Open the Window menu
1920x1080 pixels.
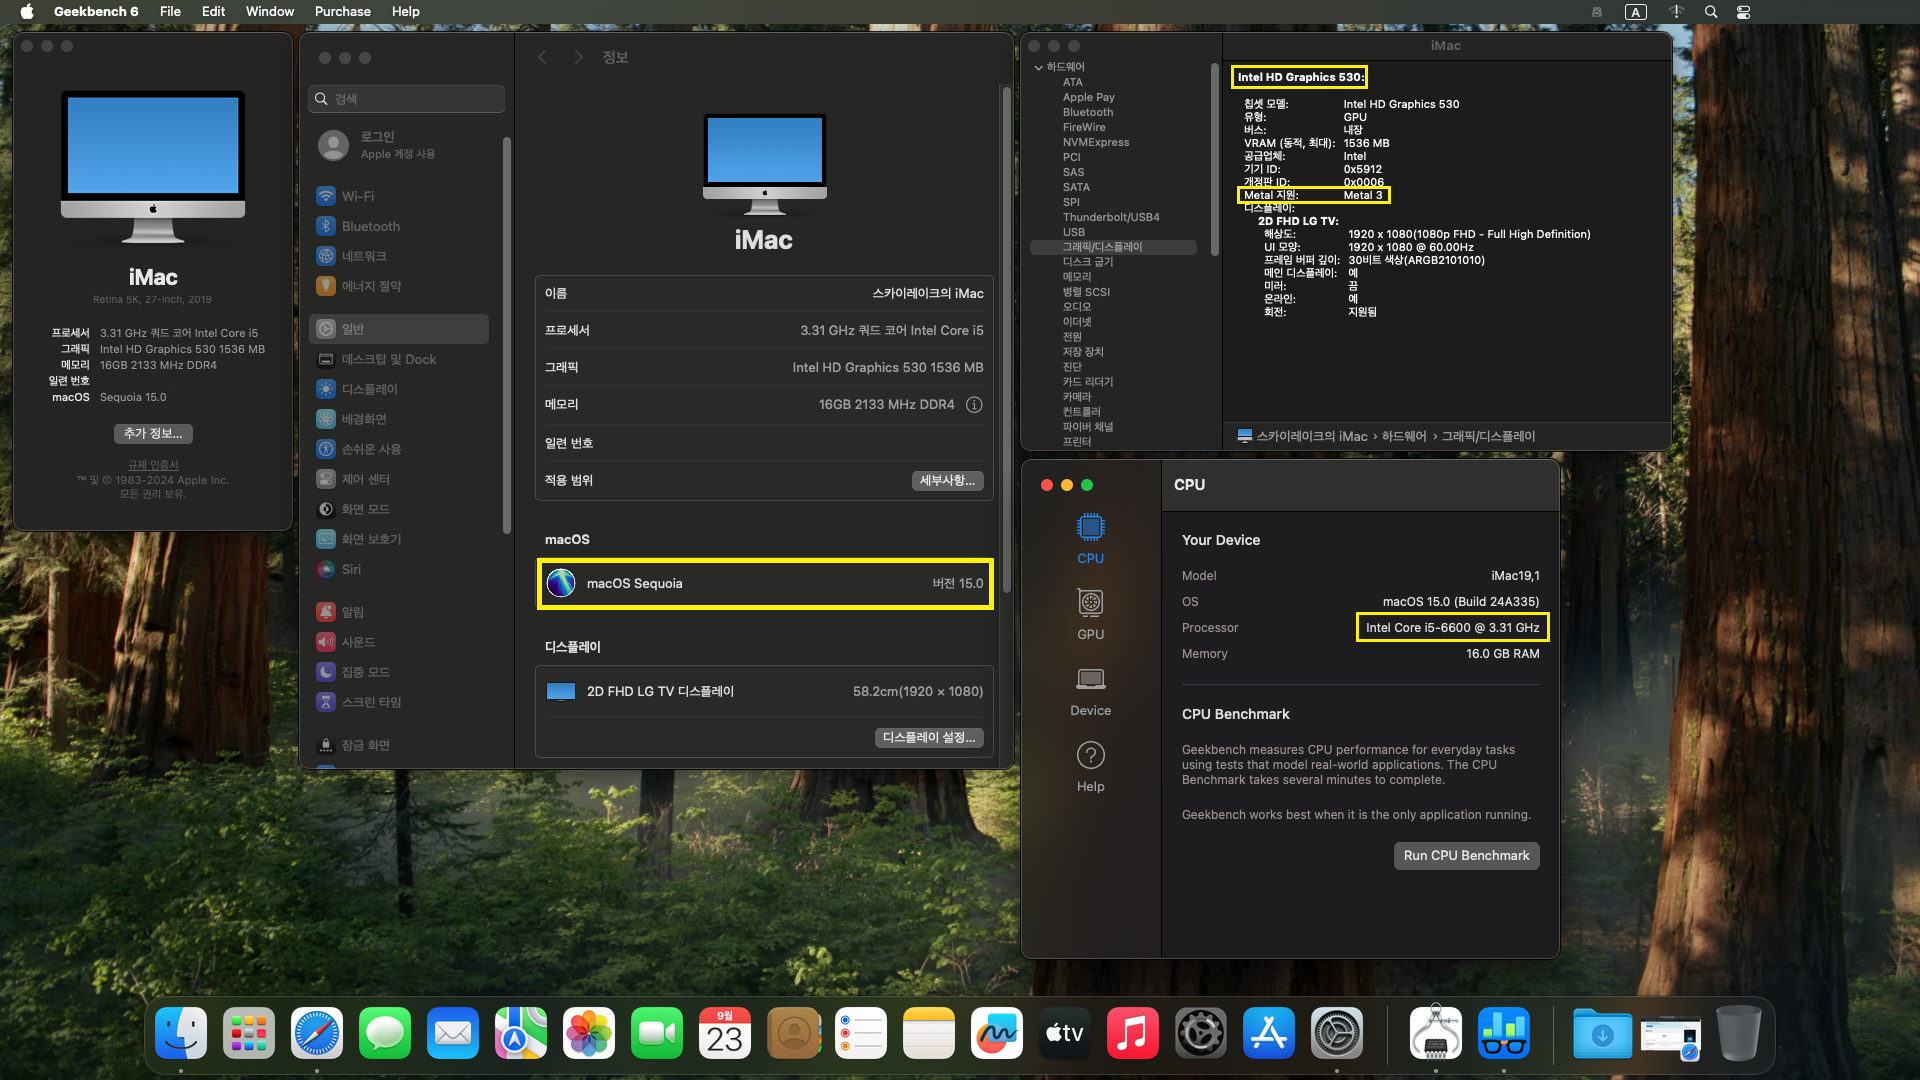[270, 12]
